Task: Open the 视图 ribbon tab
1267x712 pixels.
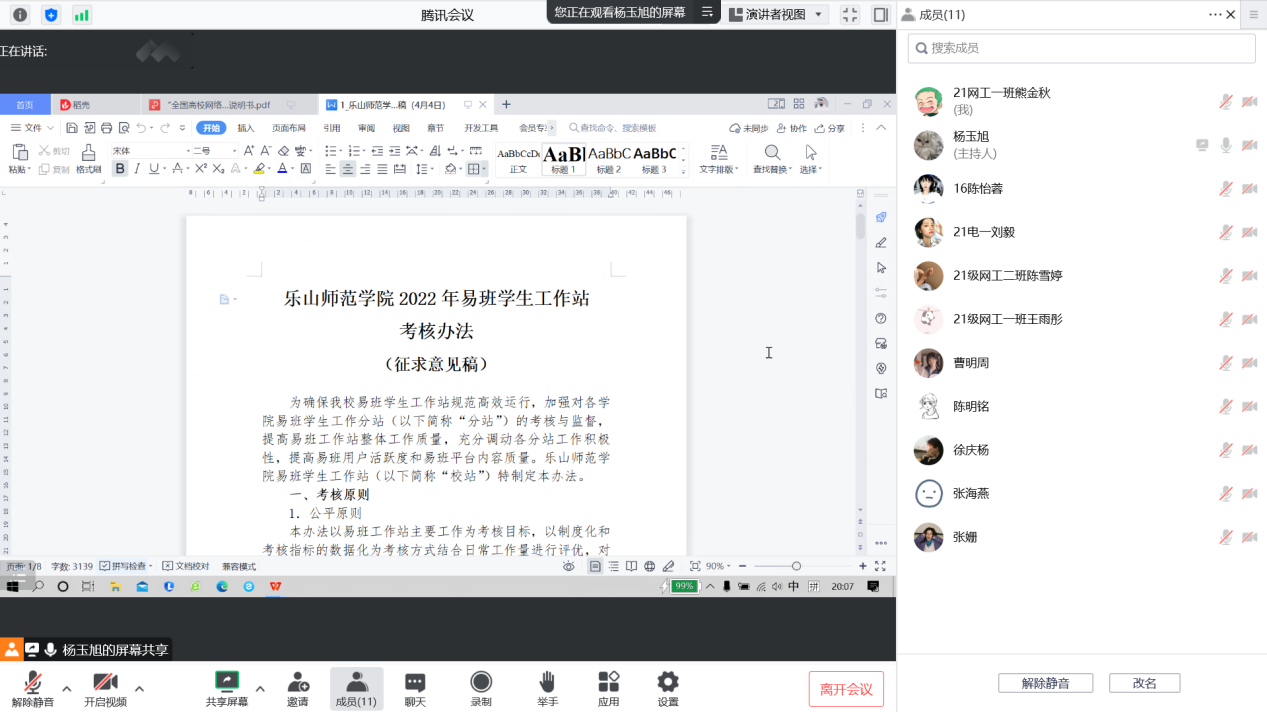Action: tap(401, 128)
